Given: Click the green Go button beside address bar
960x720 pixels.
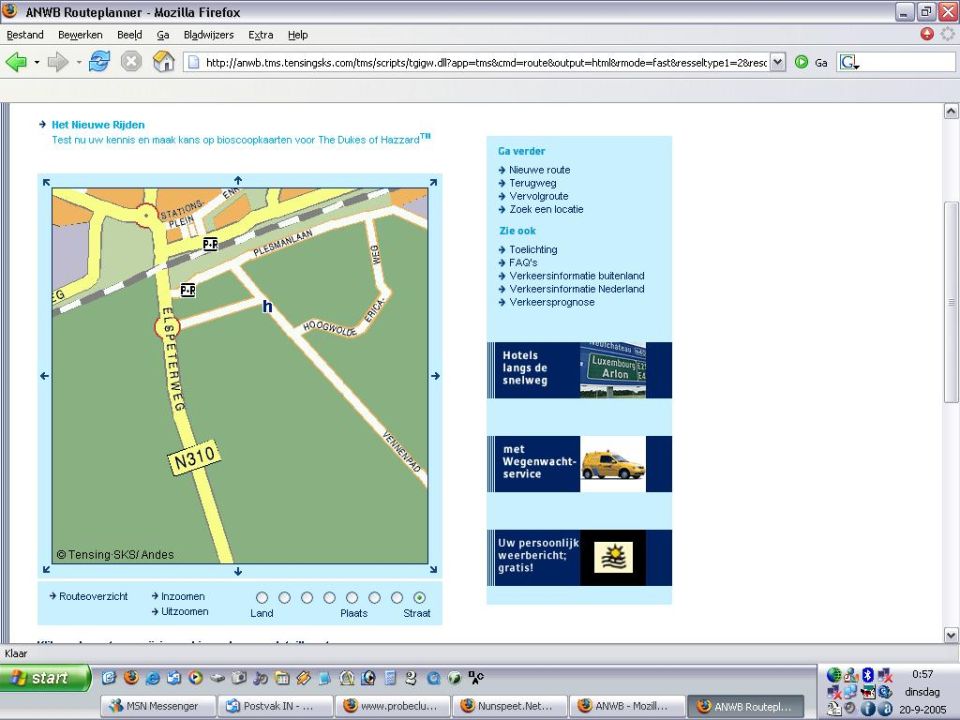Looking at the screenshot, I should (x=801, y=62).
